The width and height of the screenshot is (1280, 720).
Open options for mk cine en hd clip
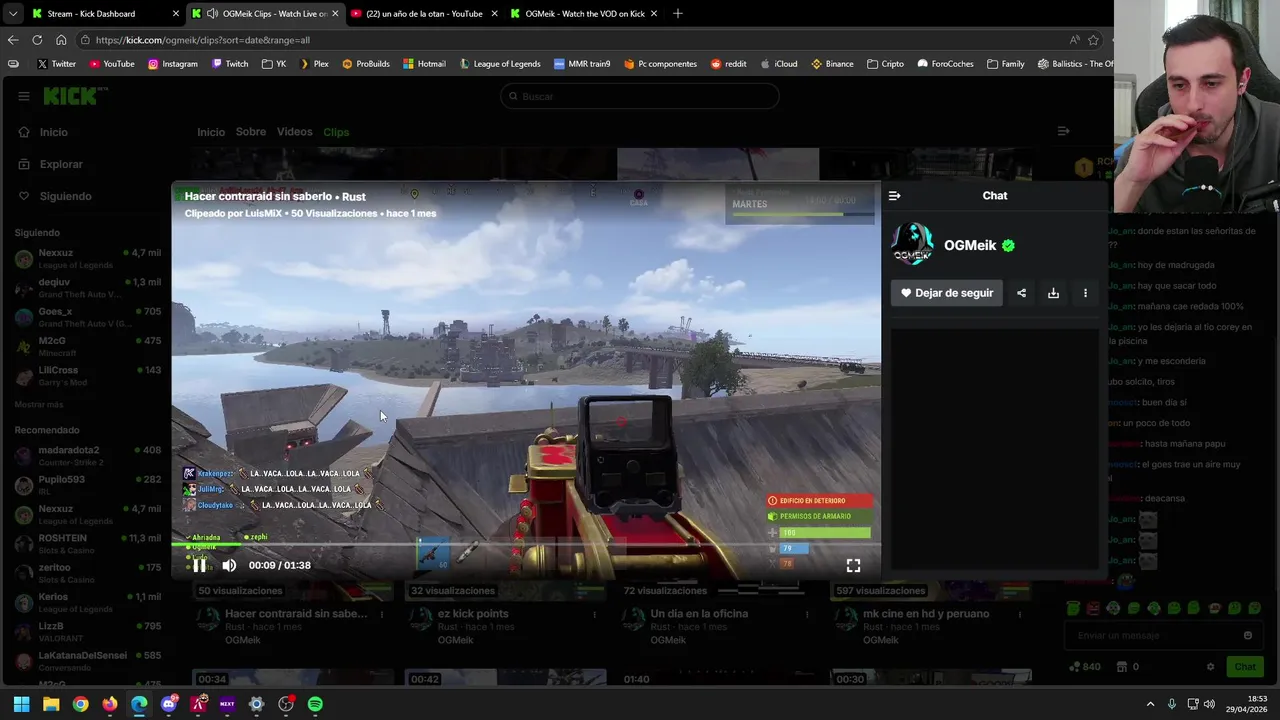click(1020, 614)
